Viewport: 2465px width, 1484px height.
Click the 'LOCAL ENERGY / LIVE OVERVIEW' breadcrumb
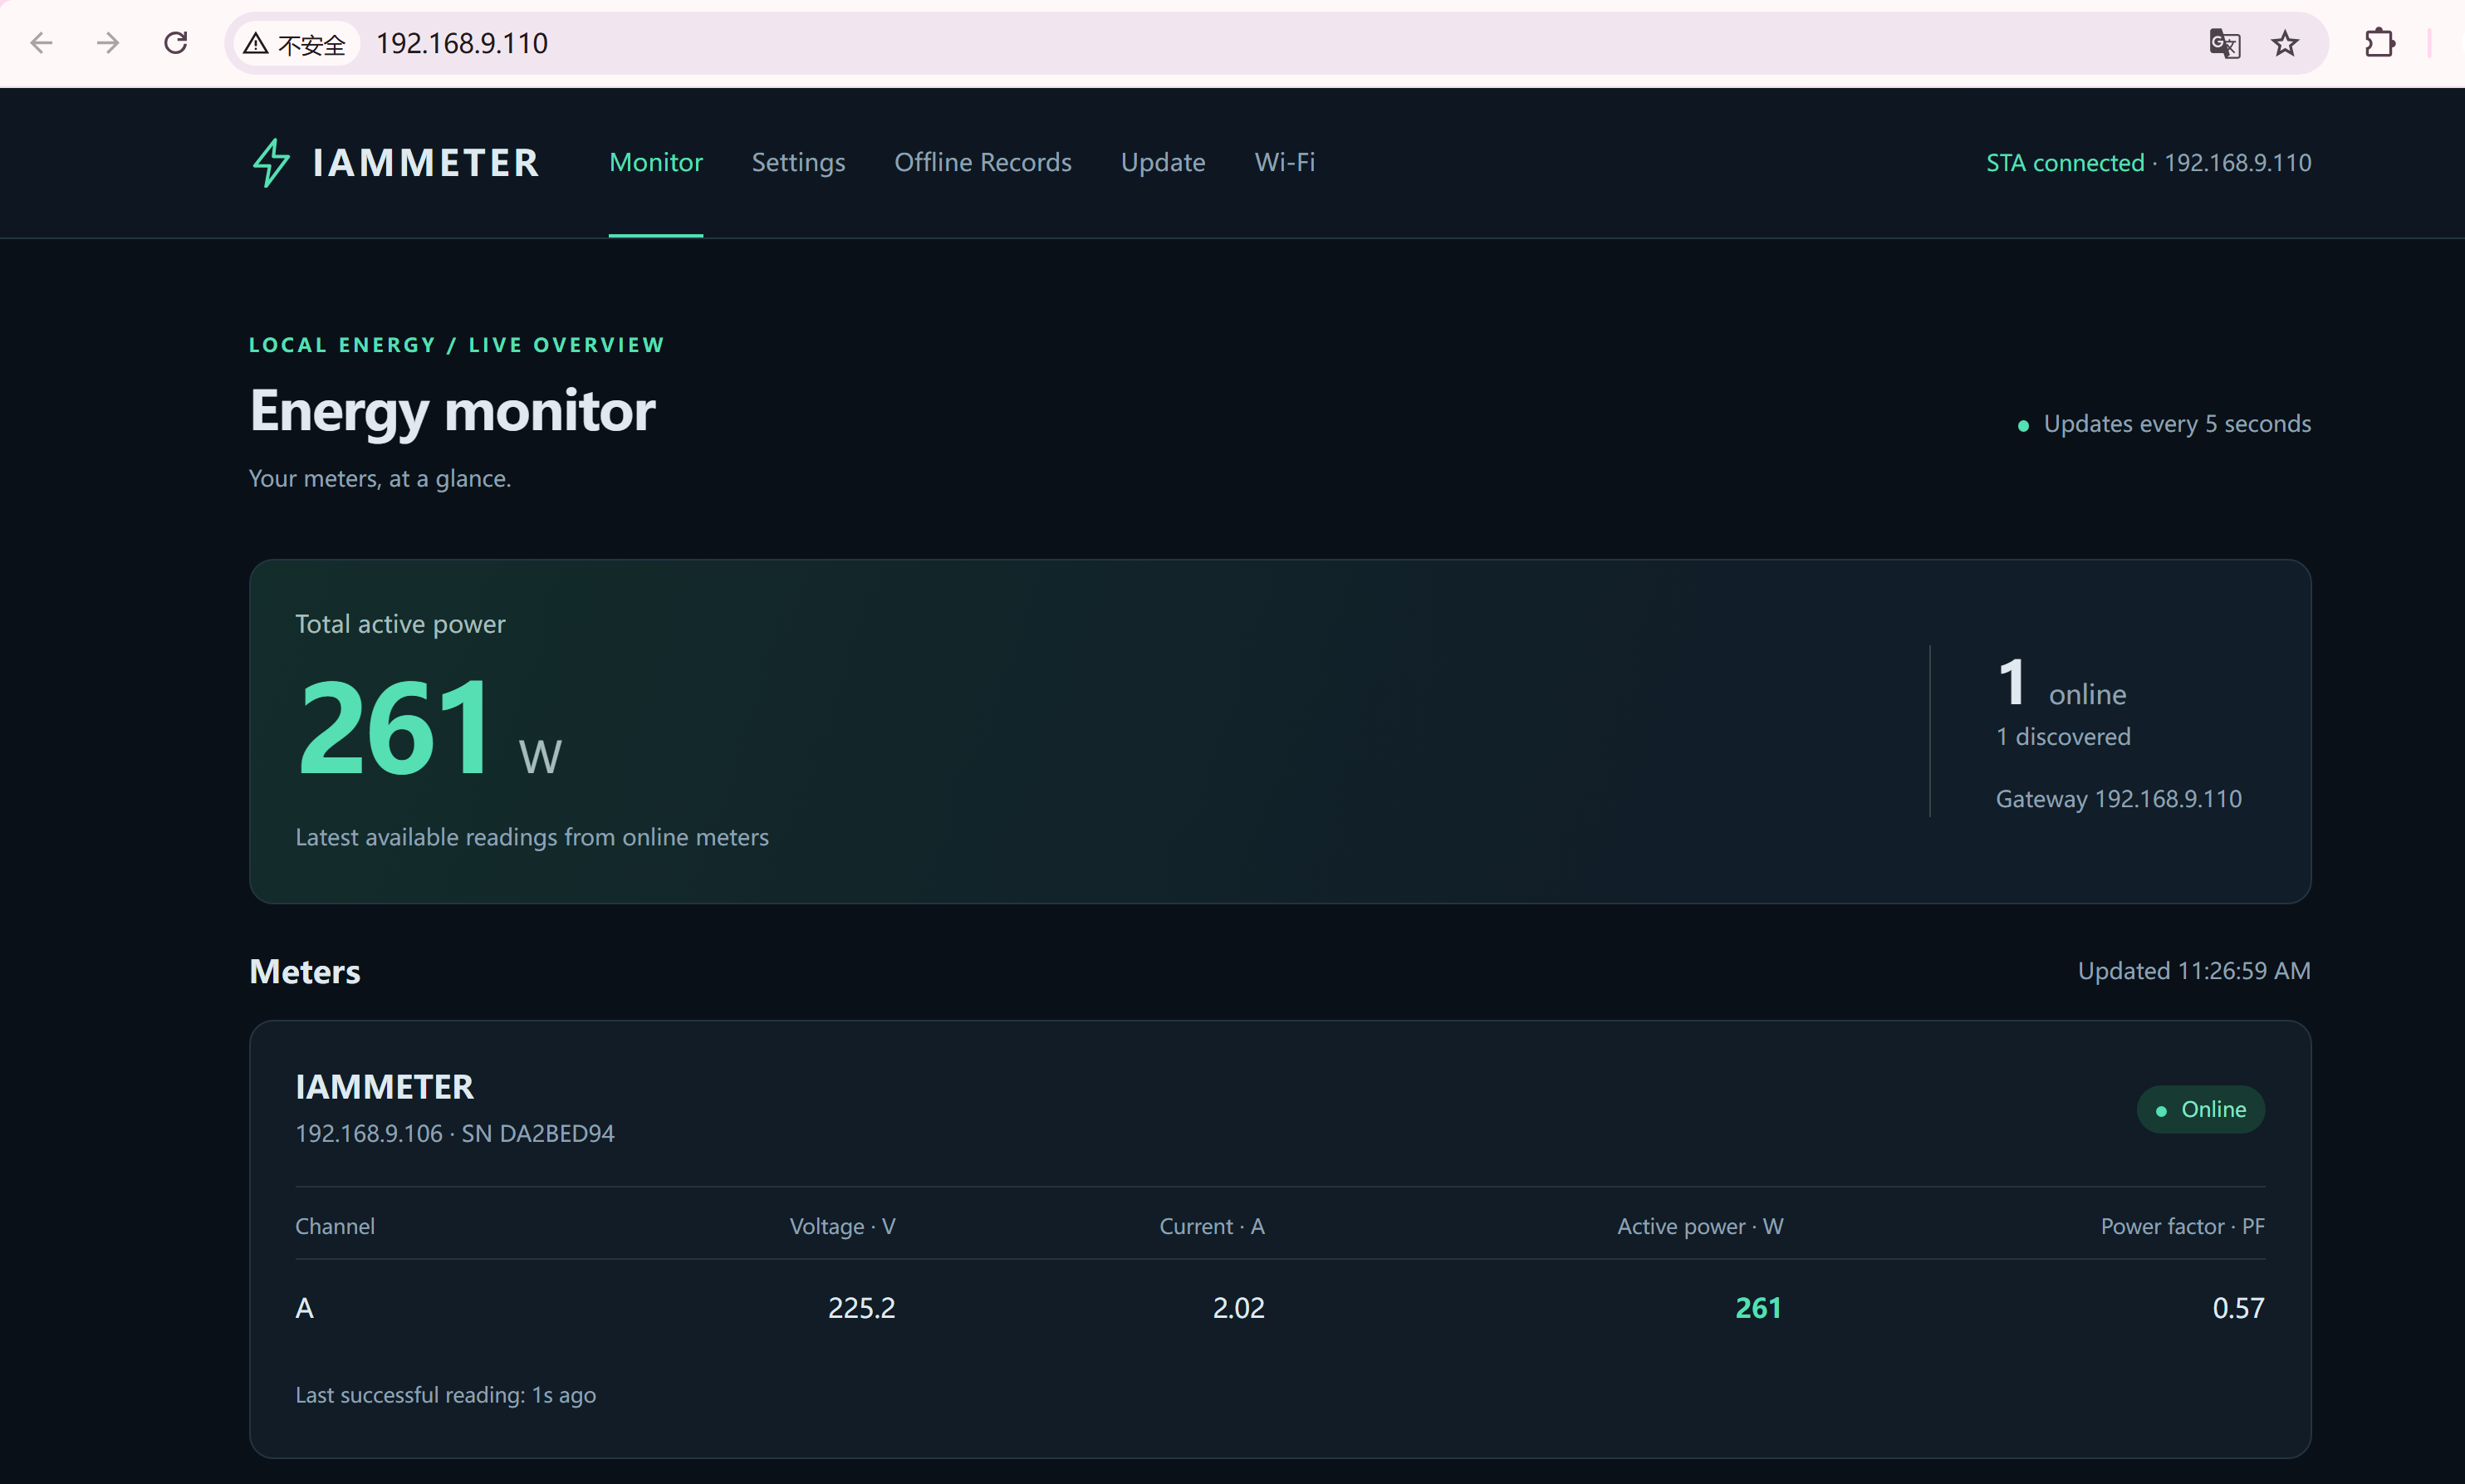(x=457, y=345)
